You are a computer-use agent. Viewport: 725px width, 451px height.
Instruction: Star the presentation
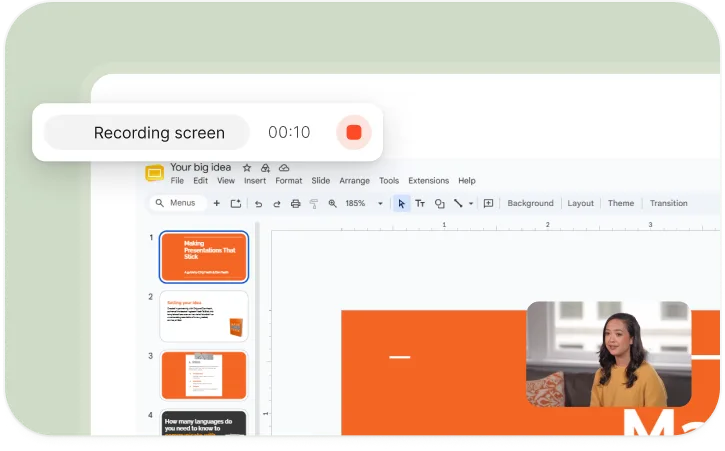coord(247,167)
